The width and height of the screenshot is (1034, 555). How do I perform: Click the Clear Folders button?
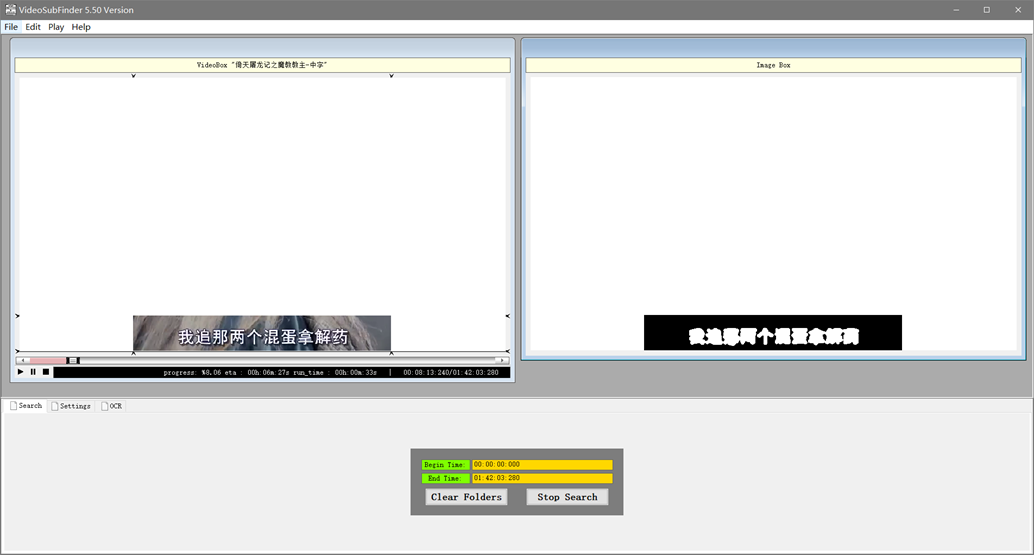coord(466,497)
